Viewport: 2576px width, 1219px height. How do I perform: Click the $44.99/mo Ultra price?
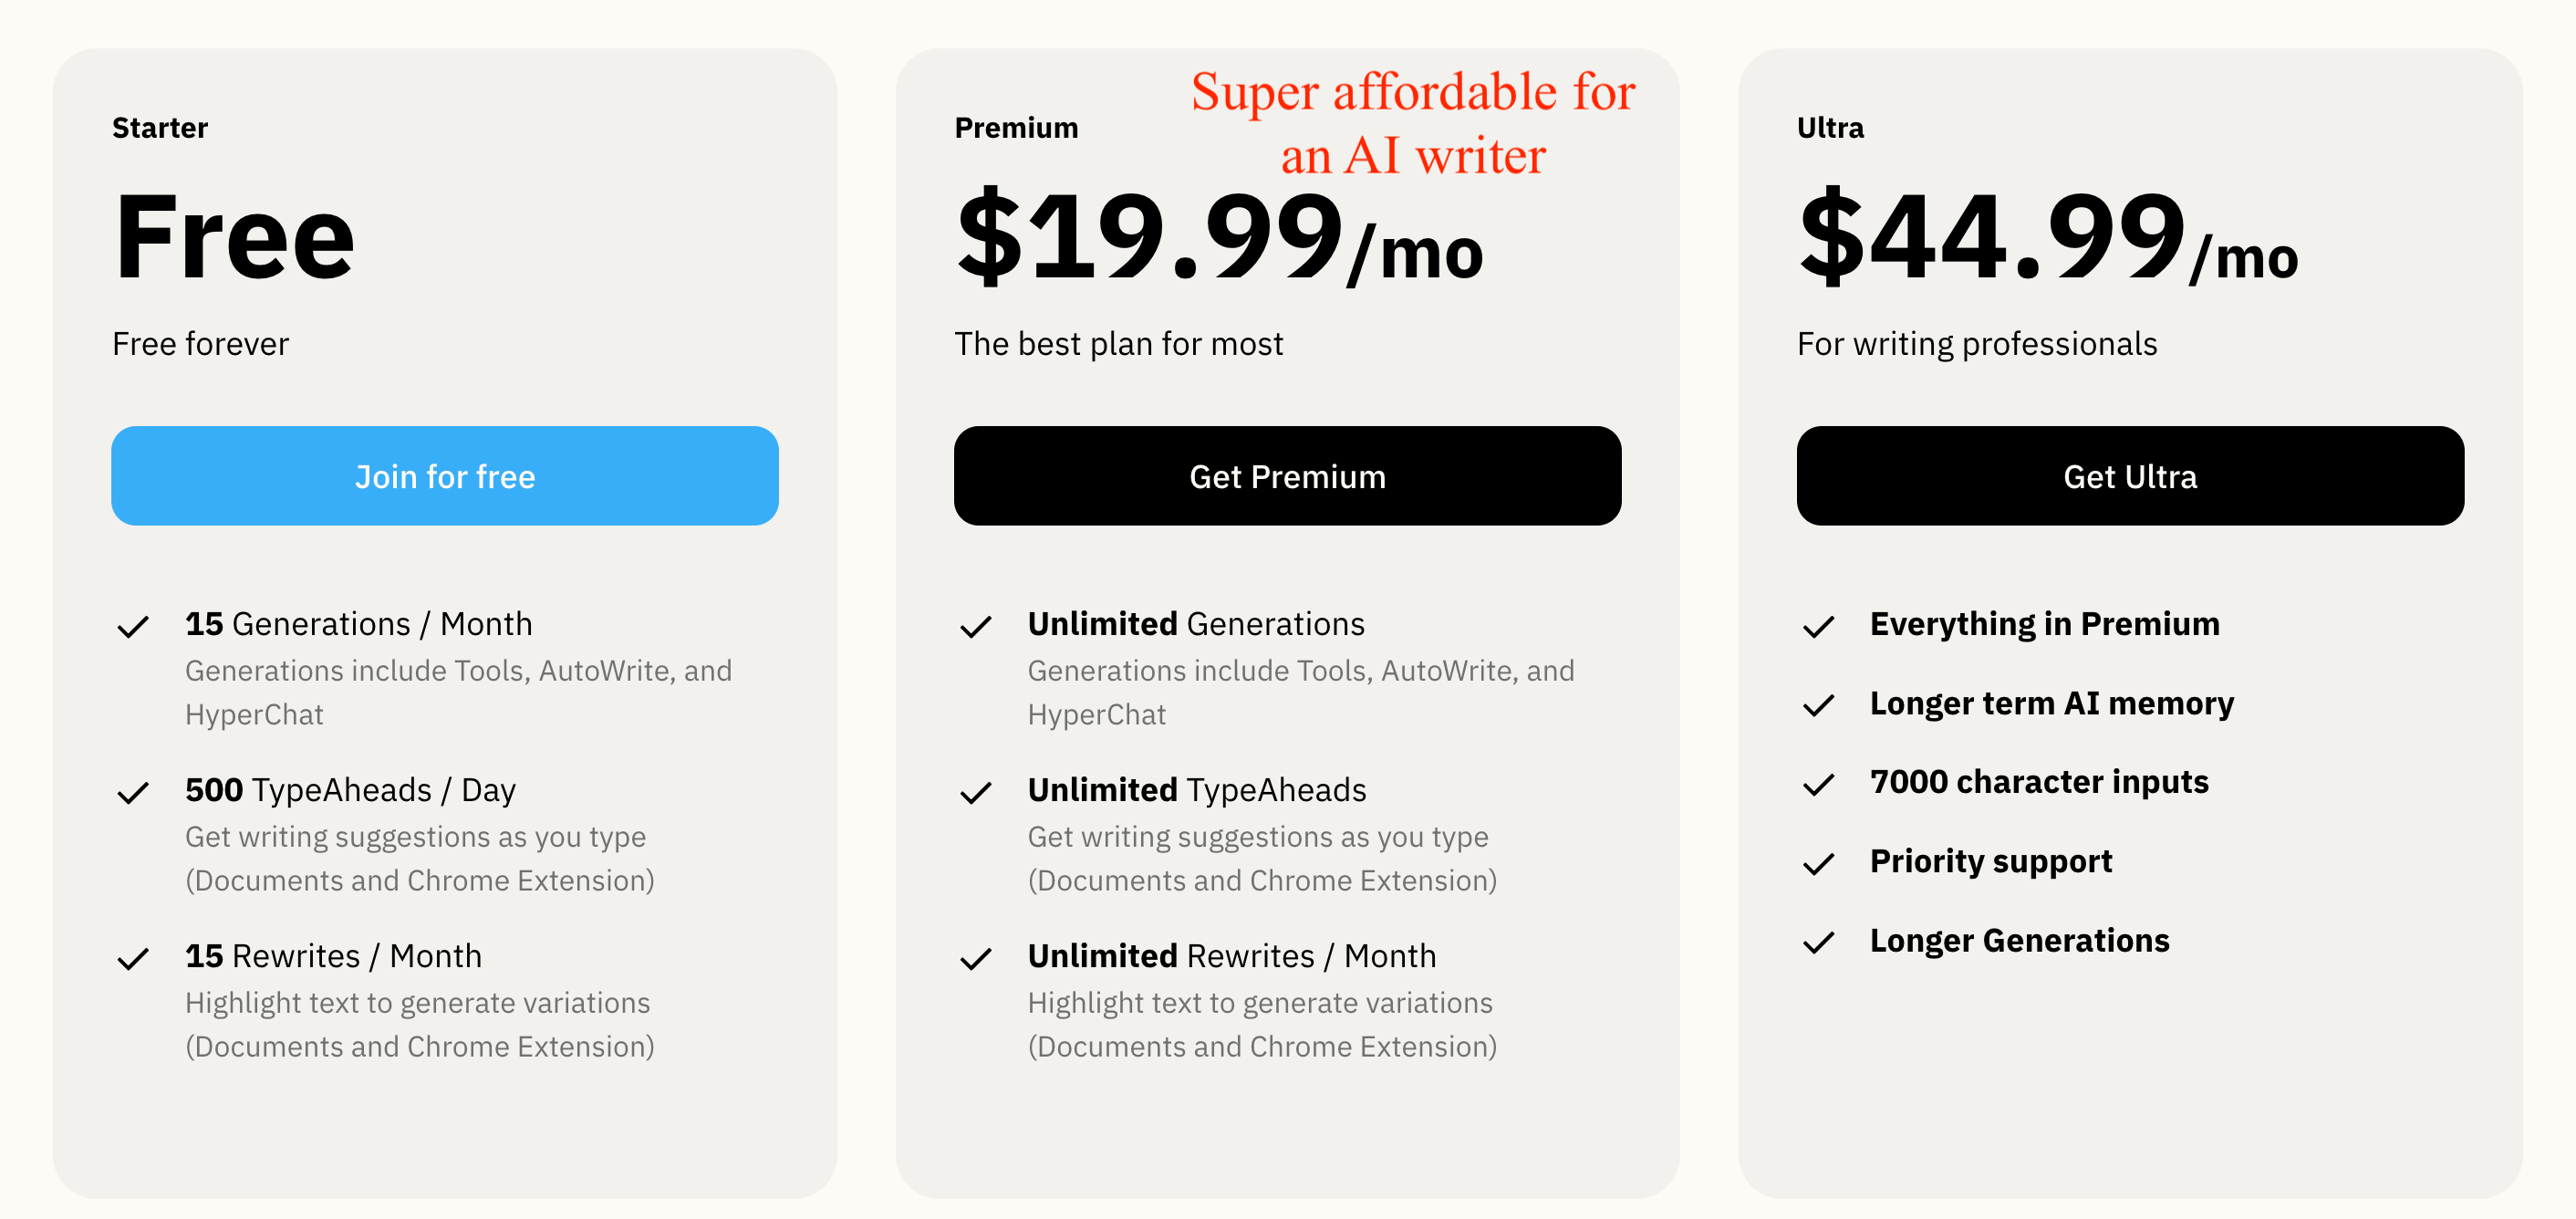point(2048,238)
